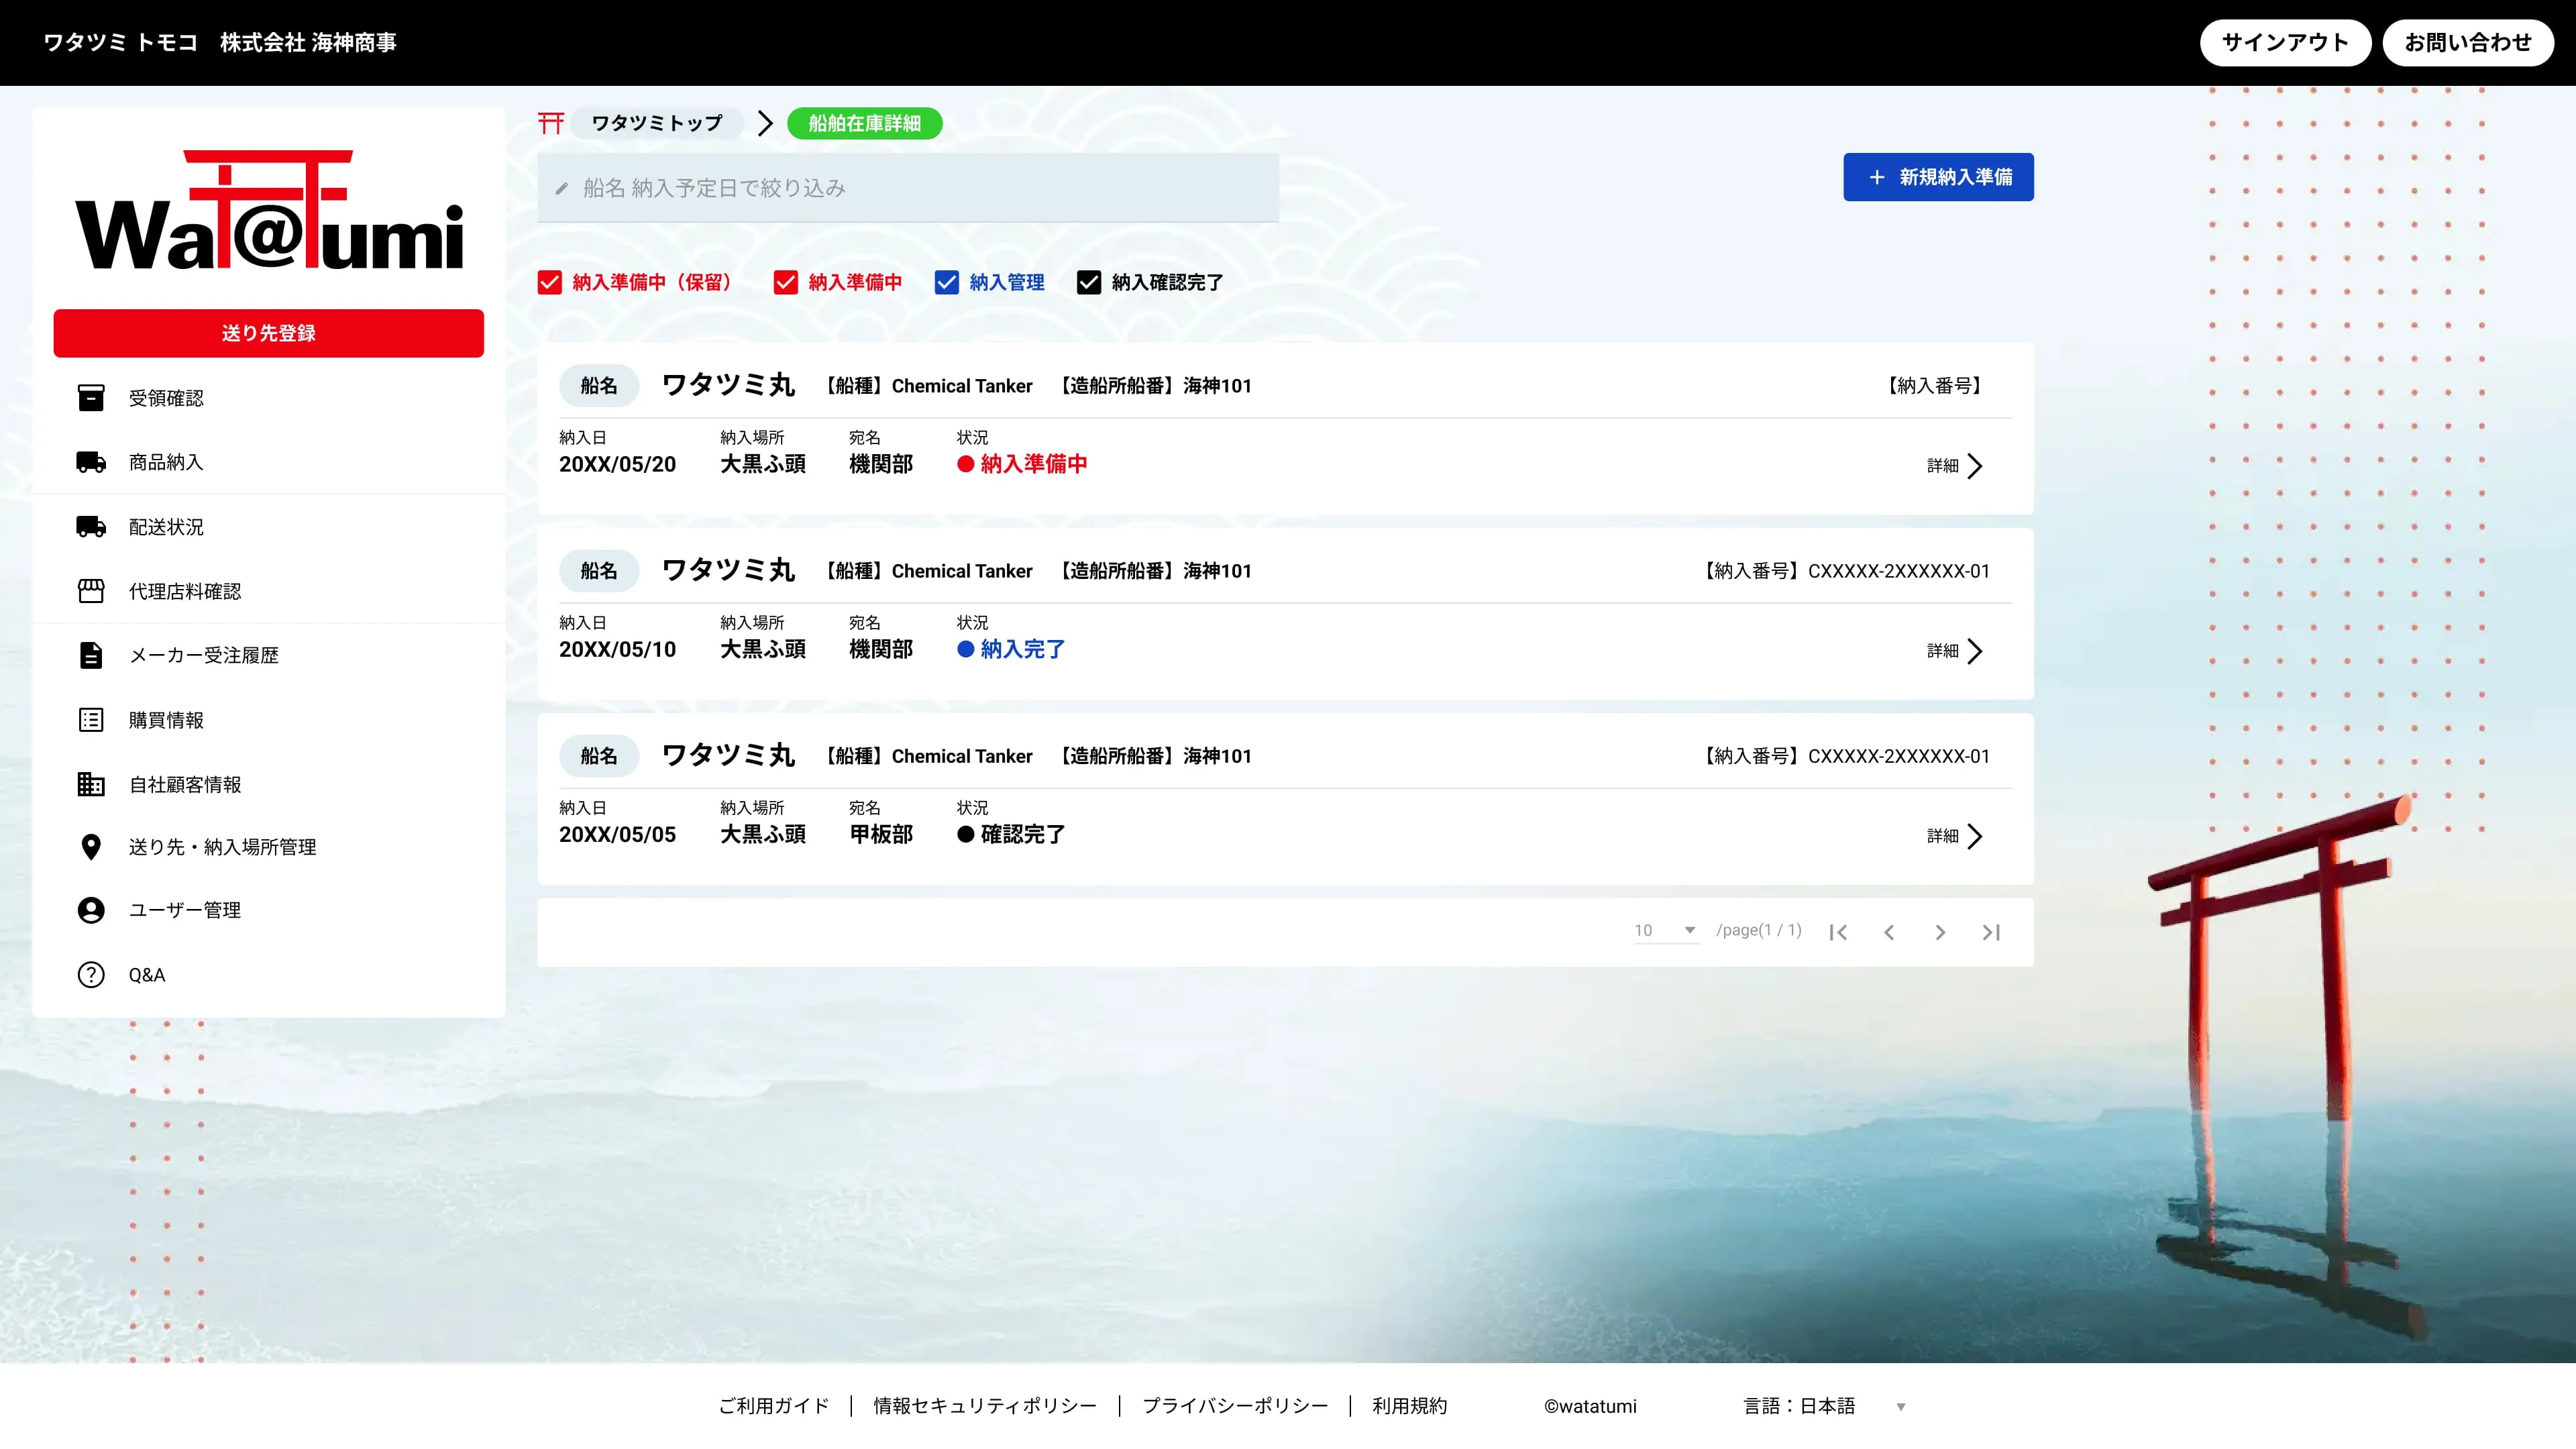
Task: Open the Q&A menu item
Action: click(268, 975)
